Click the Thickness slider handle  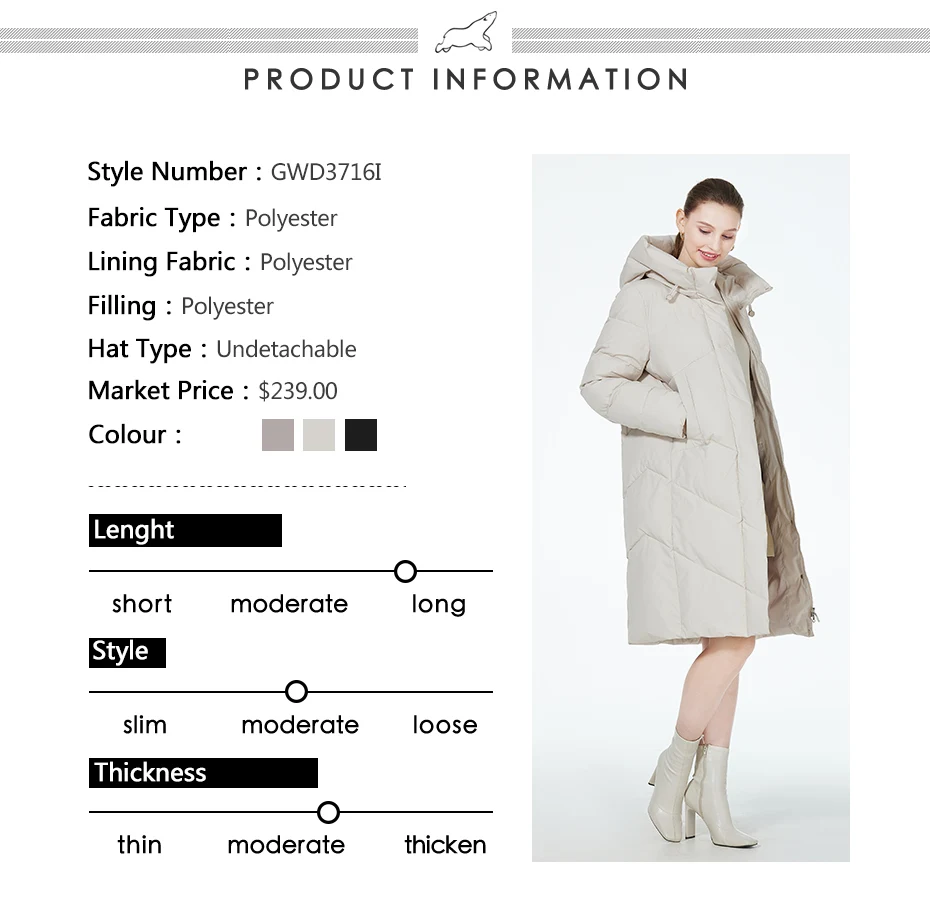(328, 812)
